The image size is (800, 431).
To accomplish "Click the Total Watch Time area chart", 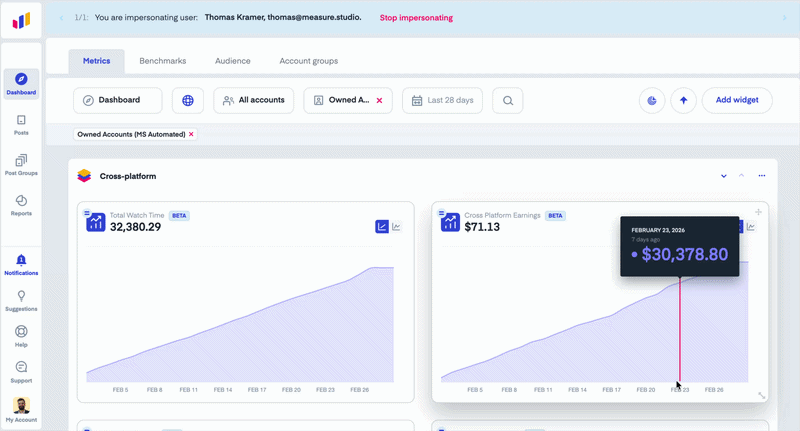I will (x=240, y=324).
